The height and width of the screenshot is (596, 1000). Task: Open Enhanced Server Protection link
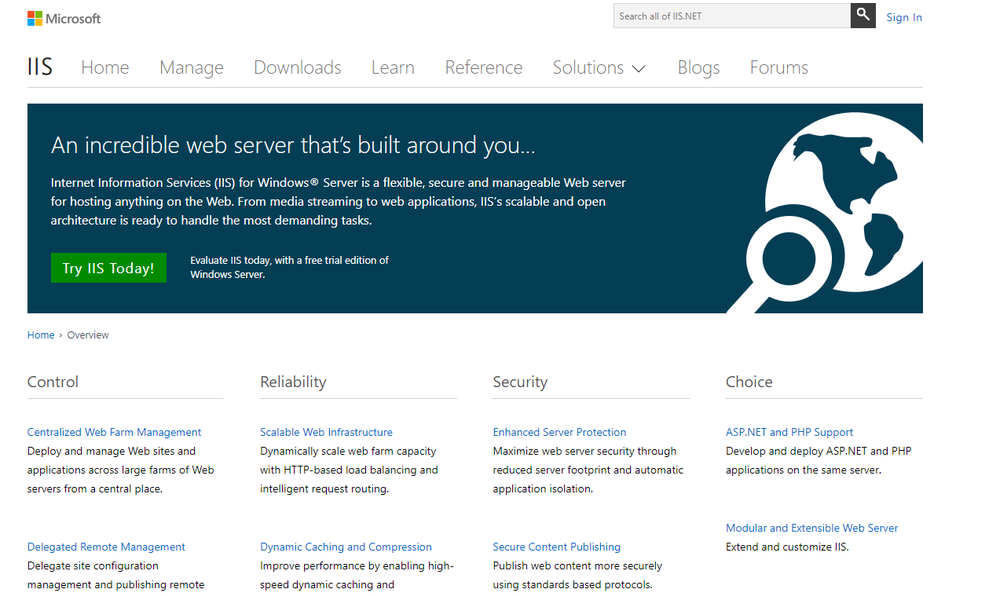(559, 432)
